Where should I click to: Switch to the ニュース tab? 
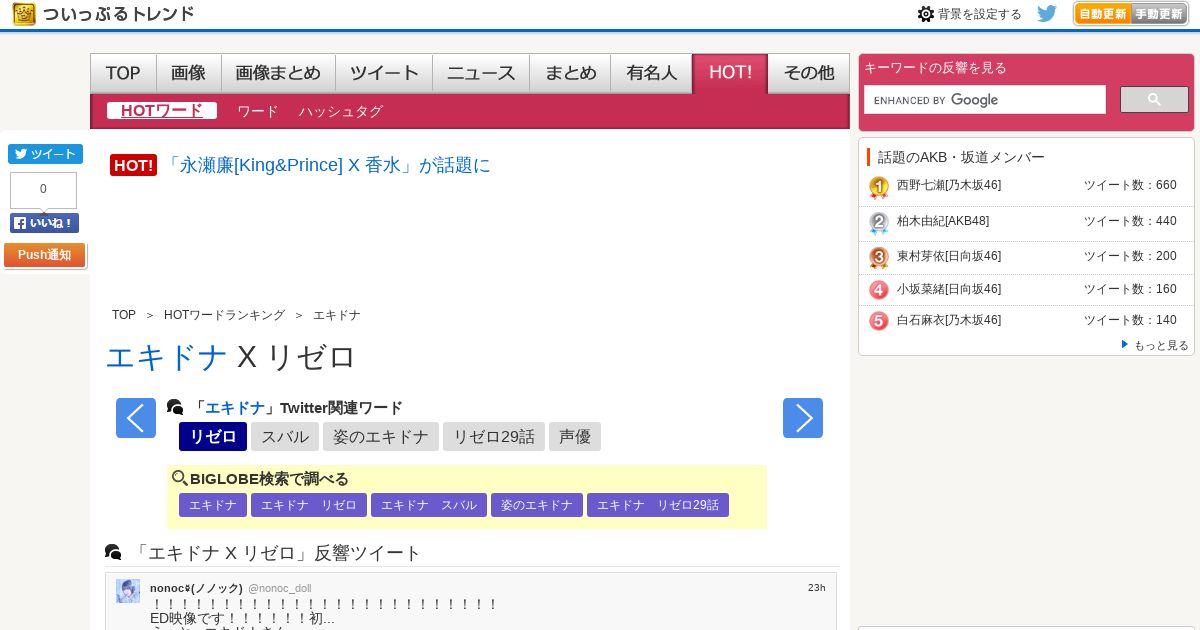coord(481,73)
